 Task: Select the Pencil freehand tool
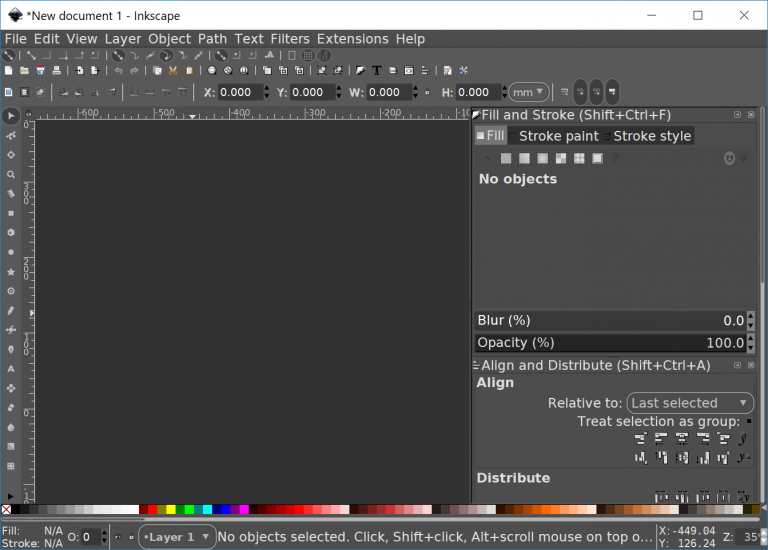click(11, 310)
